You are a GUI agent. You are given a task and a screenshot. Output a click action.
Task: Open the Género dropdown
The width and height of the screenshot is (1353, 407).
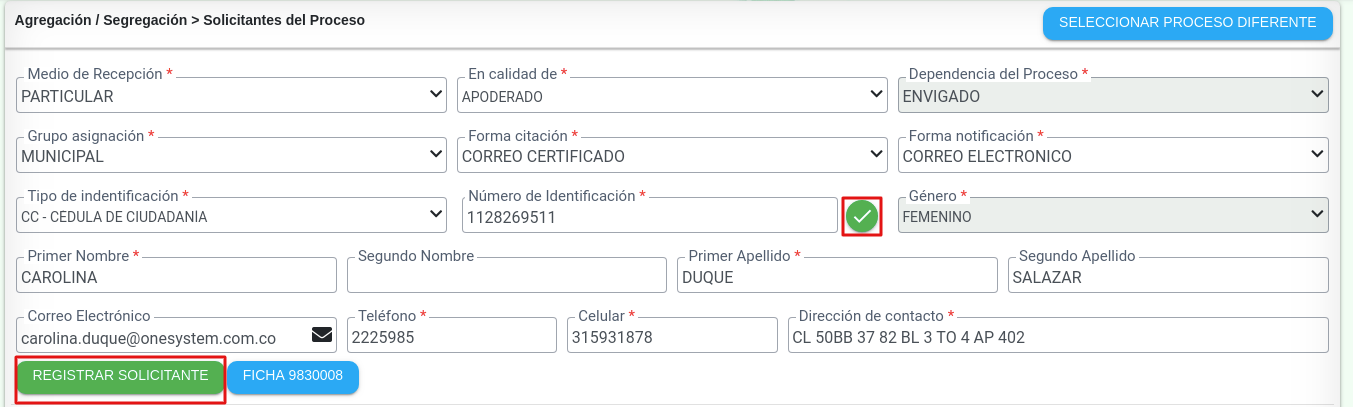pos(1114,216)
